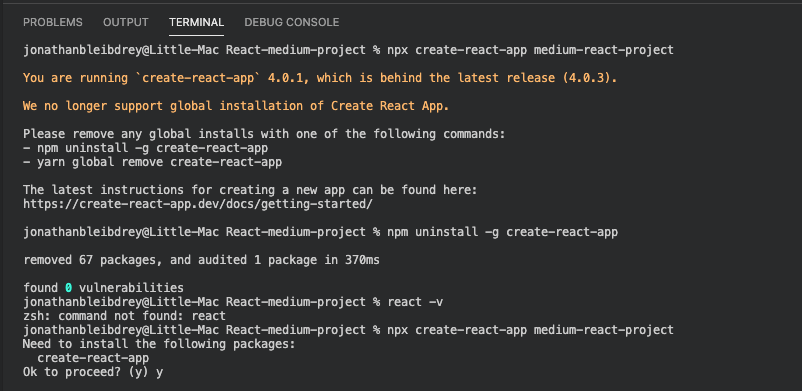Screen dimensions: 802x391
Task: Open the OUTPUT tab
Action: click(x=126, y=23)
